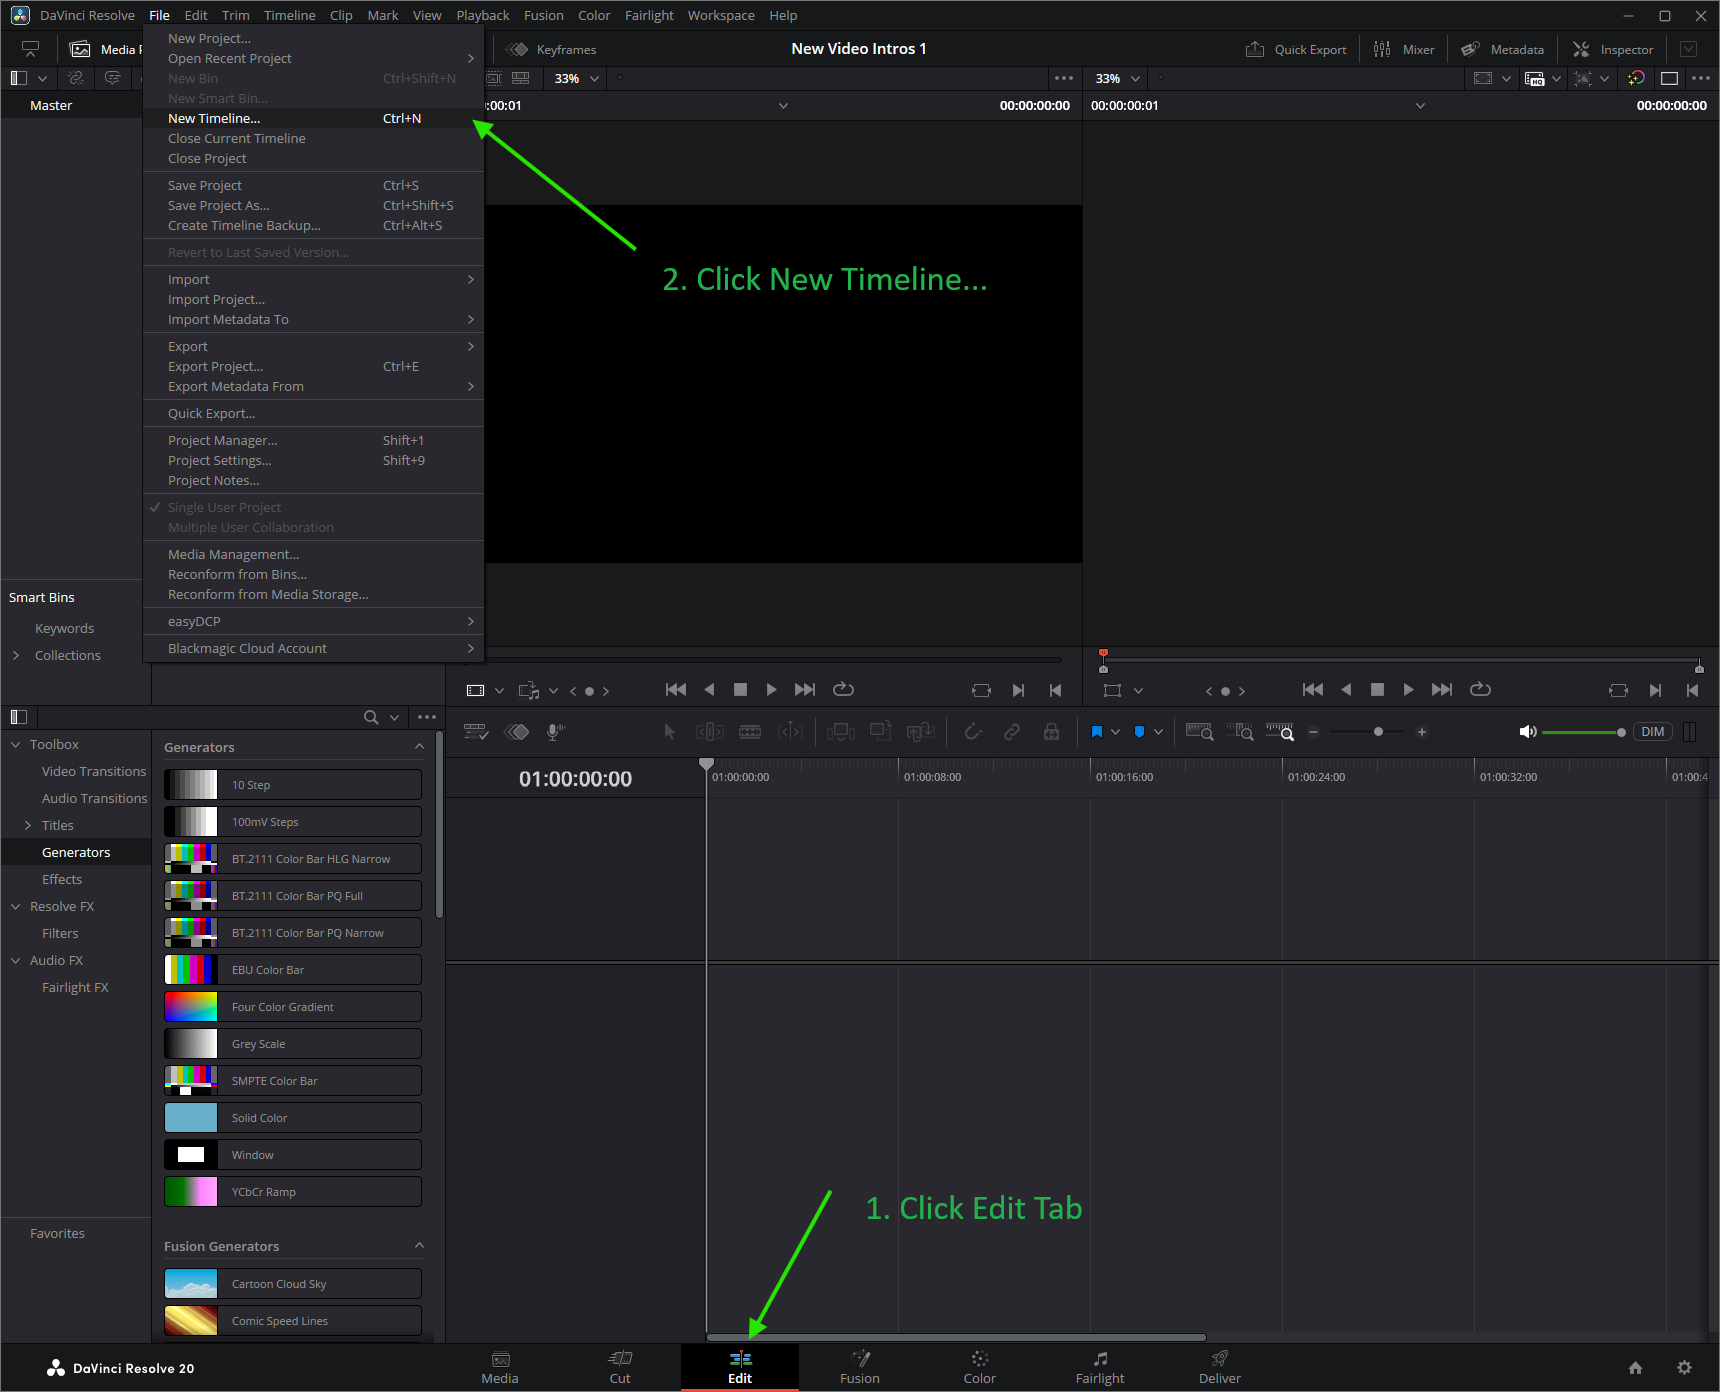Adjust the green volume slider
This screenshot has width=1720, height=1392.
coord(1583,732)
